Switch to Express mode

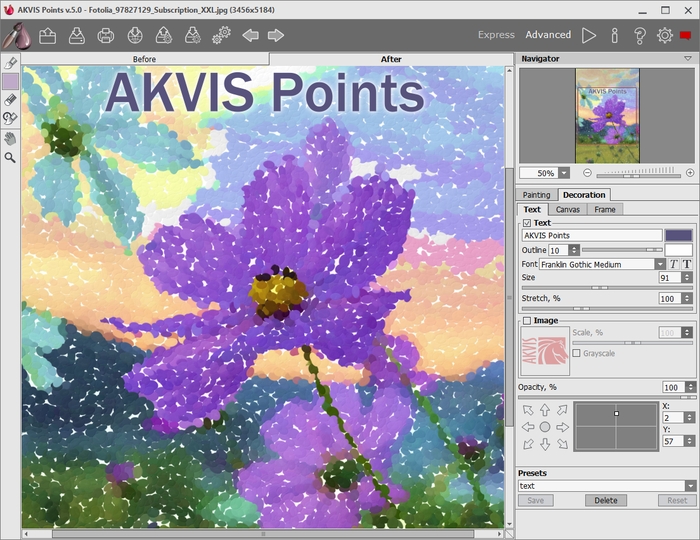point(496,35)
